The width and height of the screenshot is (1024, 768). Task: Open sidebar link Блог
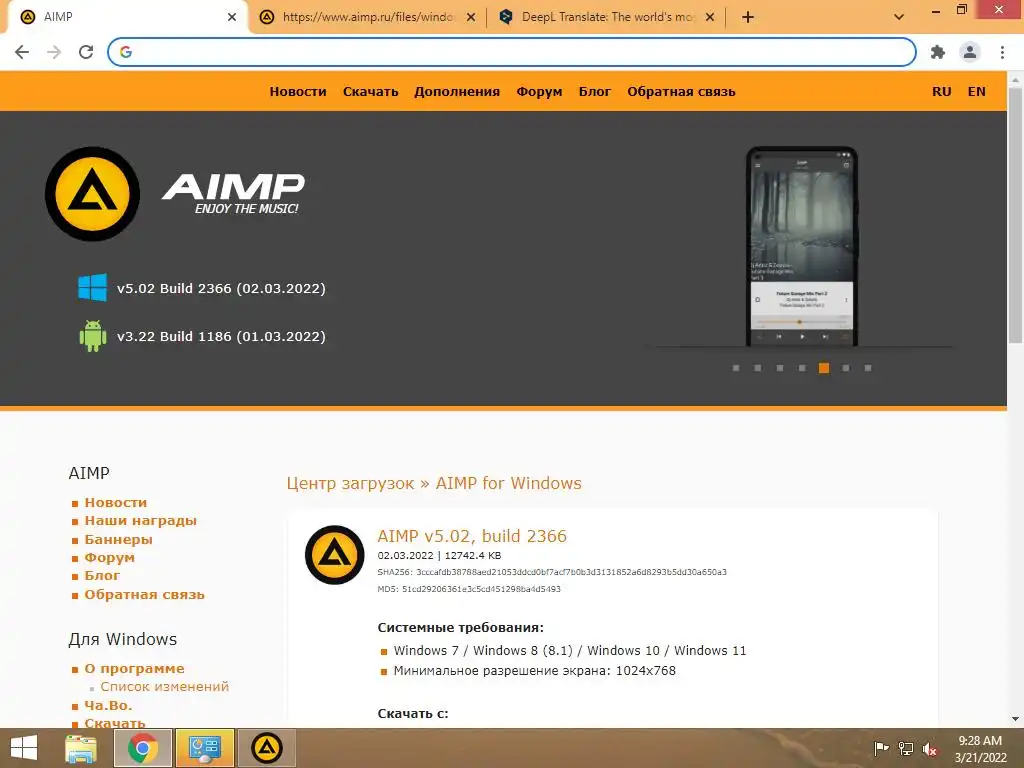pos(102,575)
